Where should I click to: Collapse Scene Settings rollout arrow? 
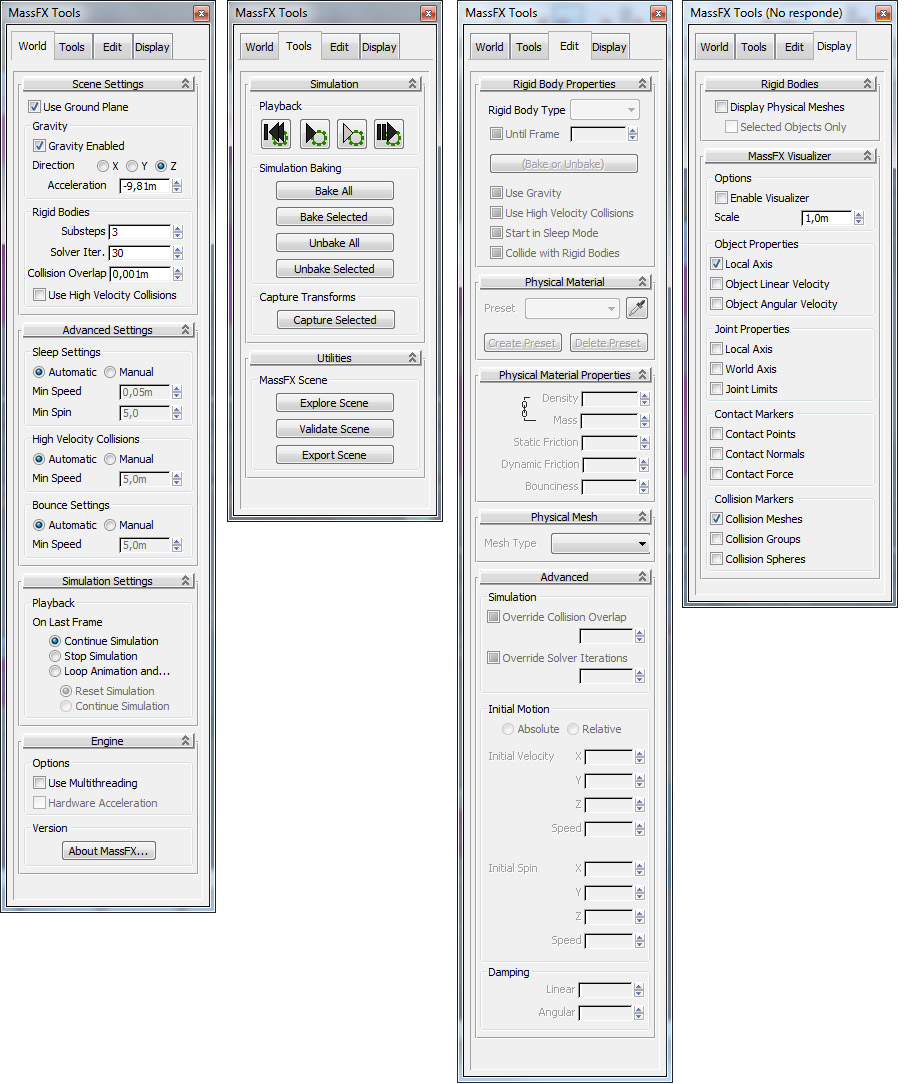pos(185,84)
